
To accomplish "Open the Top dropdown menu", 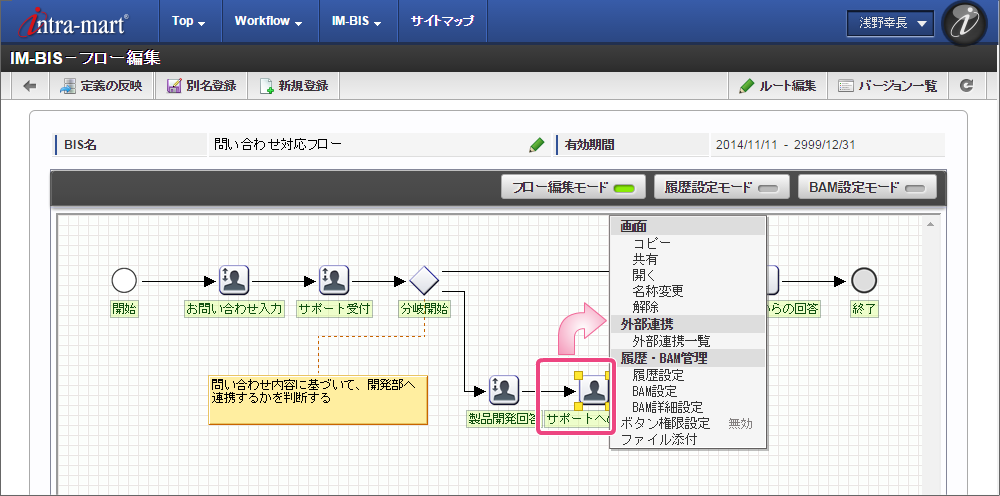I will pos(189,21).
